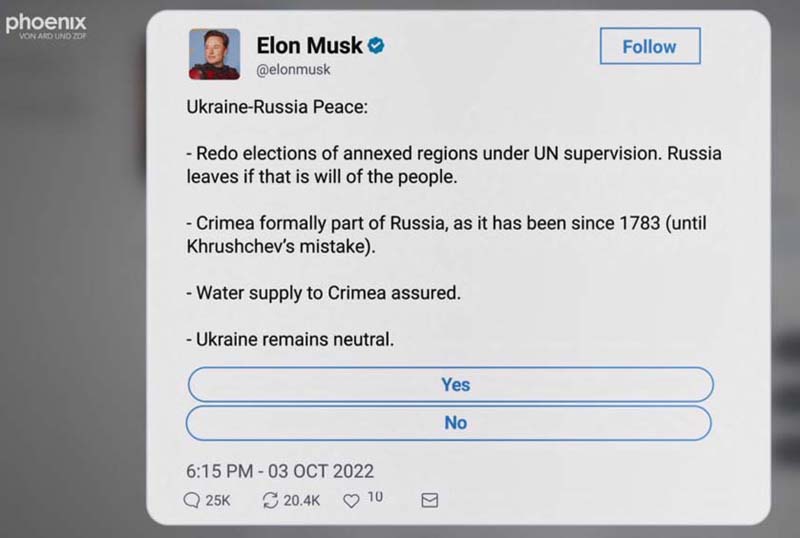The height and width of the screenshot is (538, 800).
Task: Select the Ukraine-Russia Peace heading text
Action: point(277,107)
